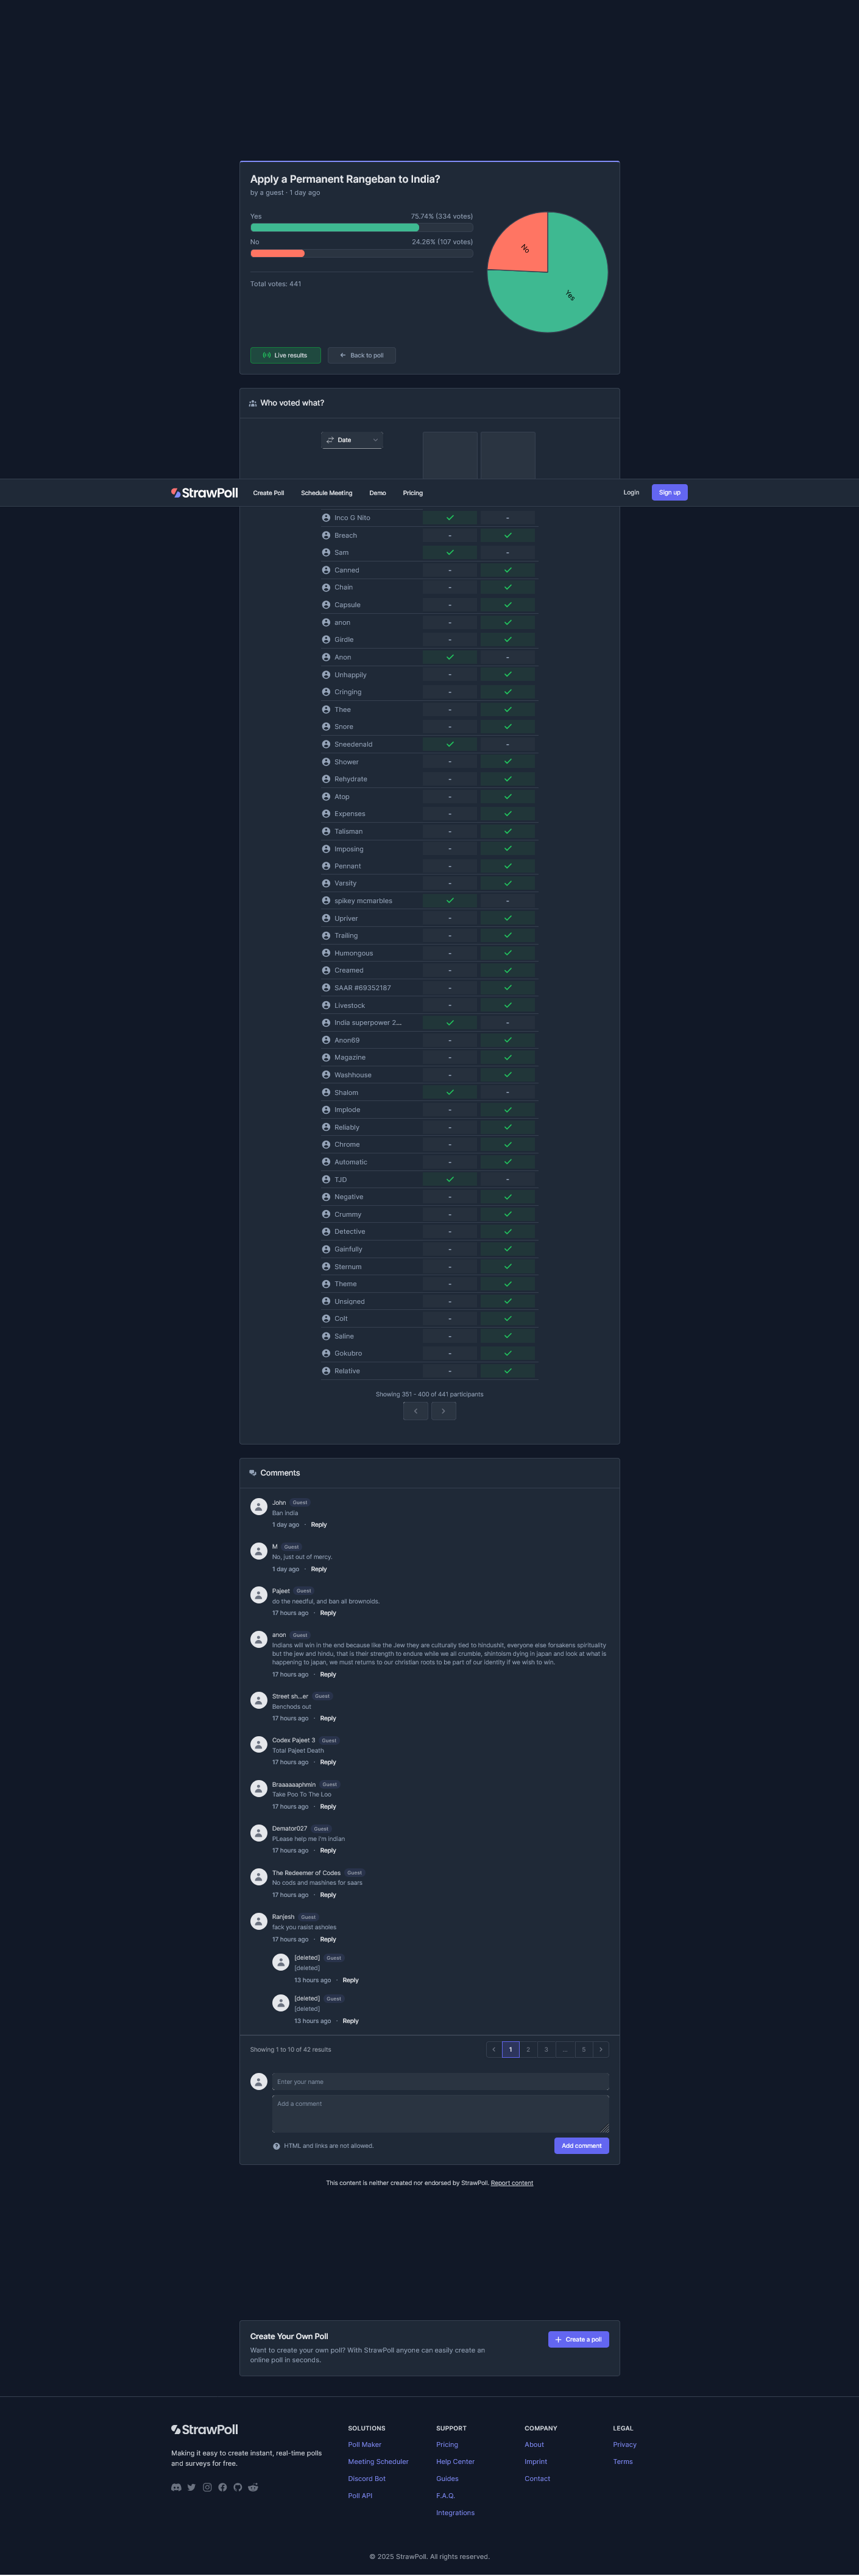859x2576 pixels.
Task: Open the Twitter icon in the footer
Action: click(192, 2487)
